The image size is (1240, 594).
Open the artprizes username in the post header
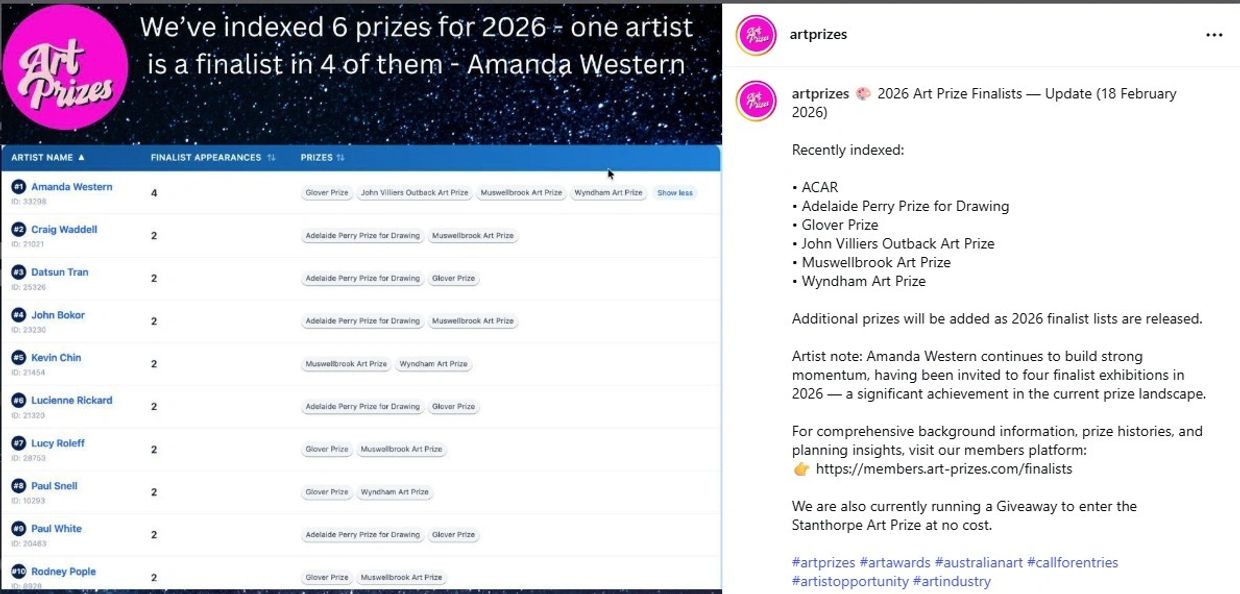(x=819, y=35)
